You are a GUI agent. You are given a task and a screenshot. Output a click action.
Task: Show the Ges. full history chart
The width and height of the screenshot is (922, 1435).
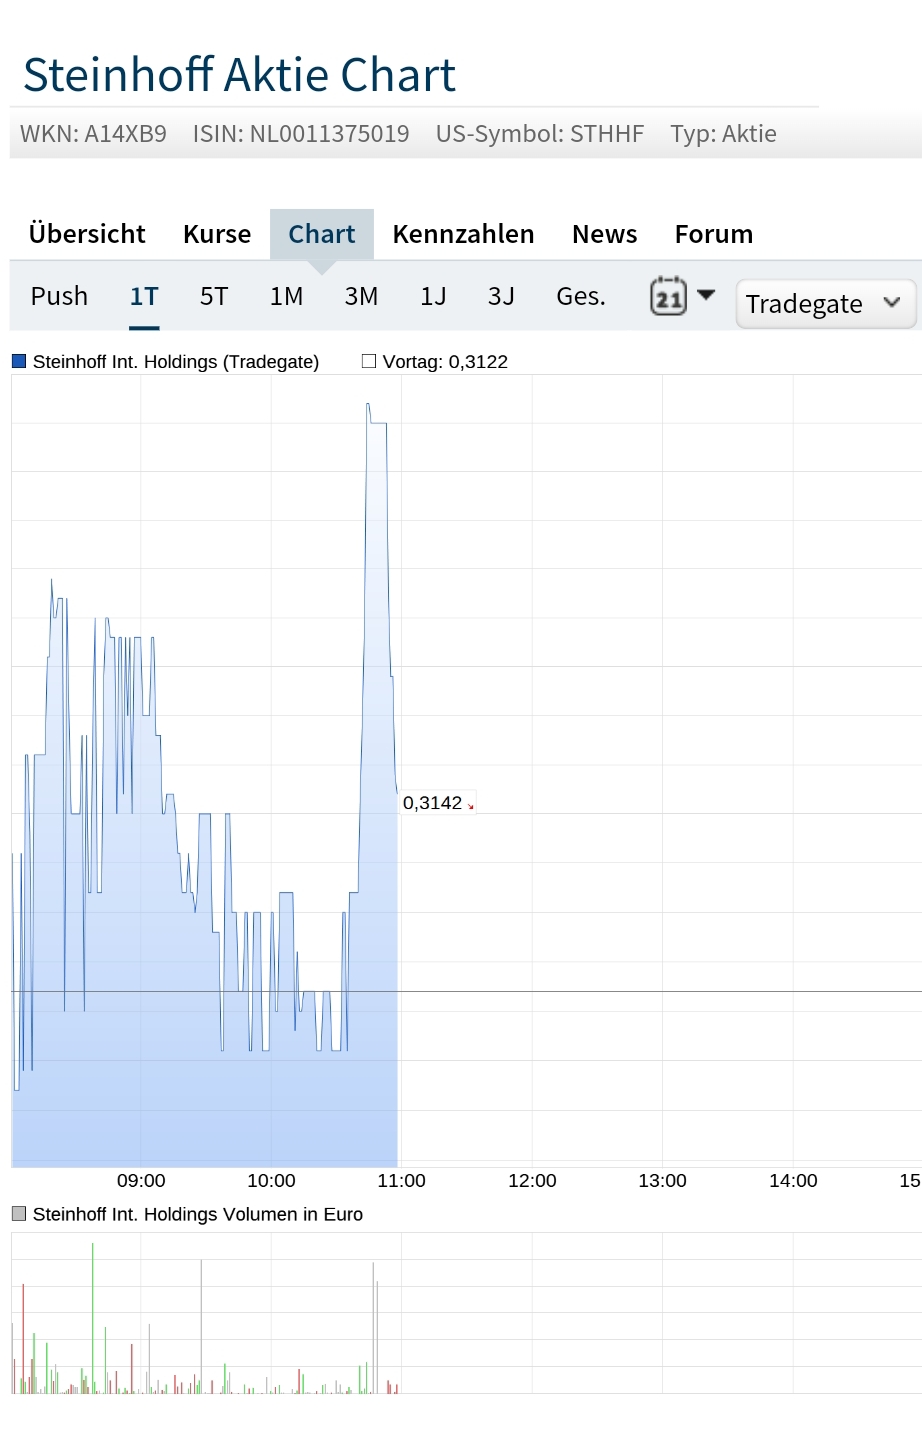(x=580, y=296)
